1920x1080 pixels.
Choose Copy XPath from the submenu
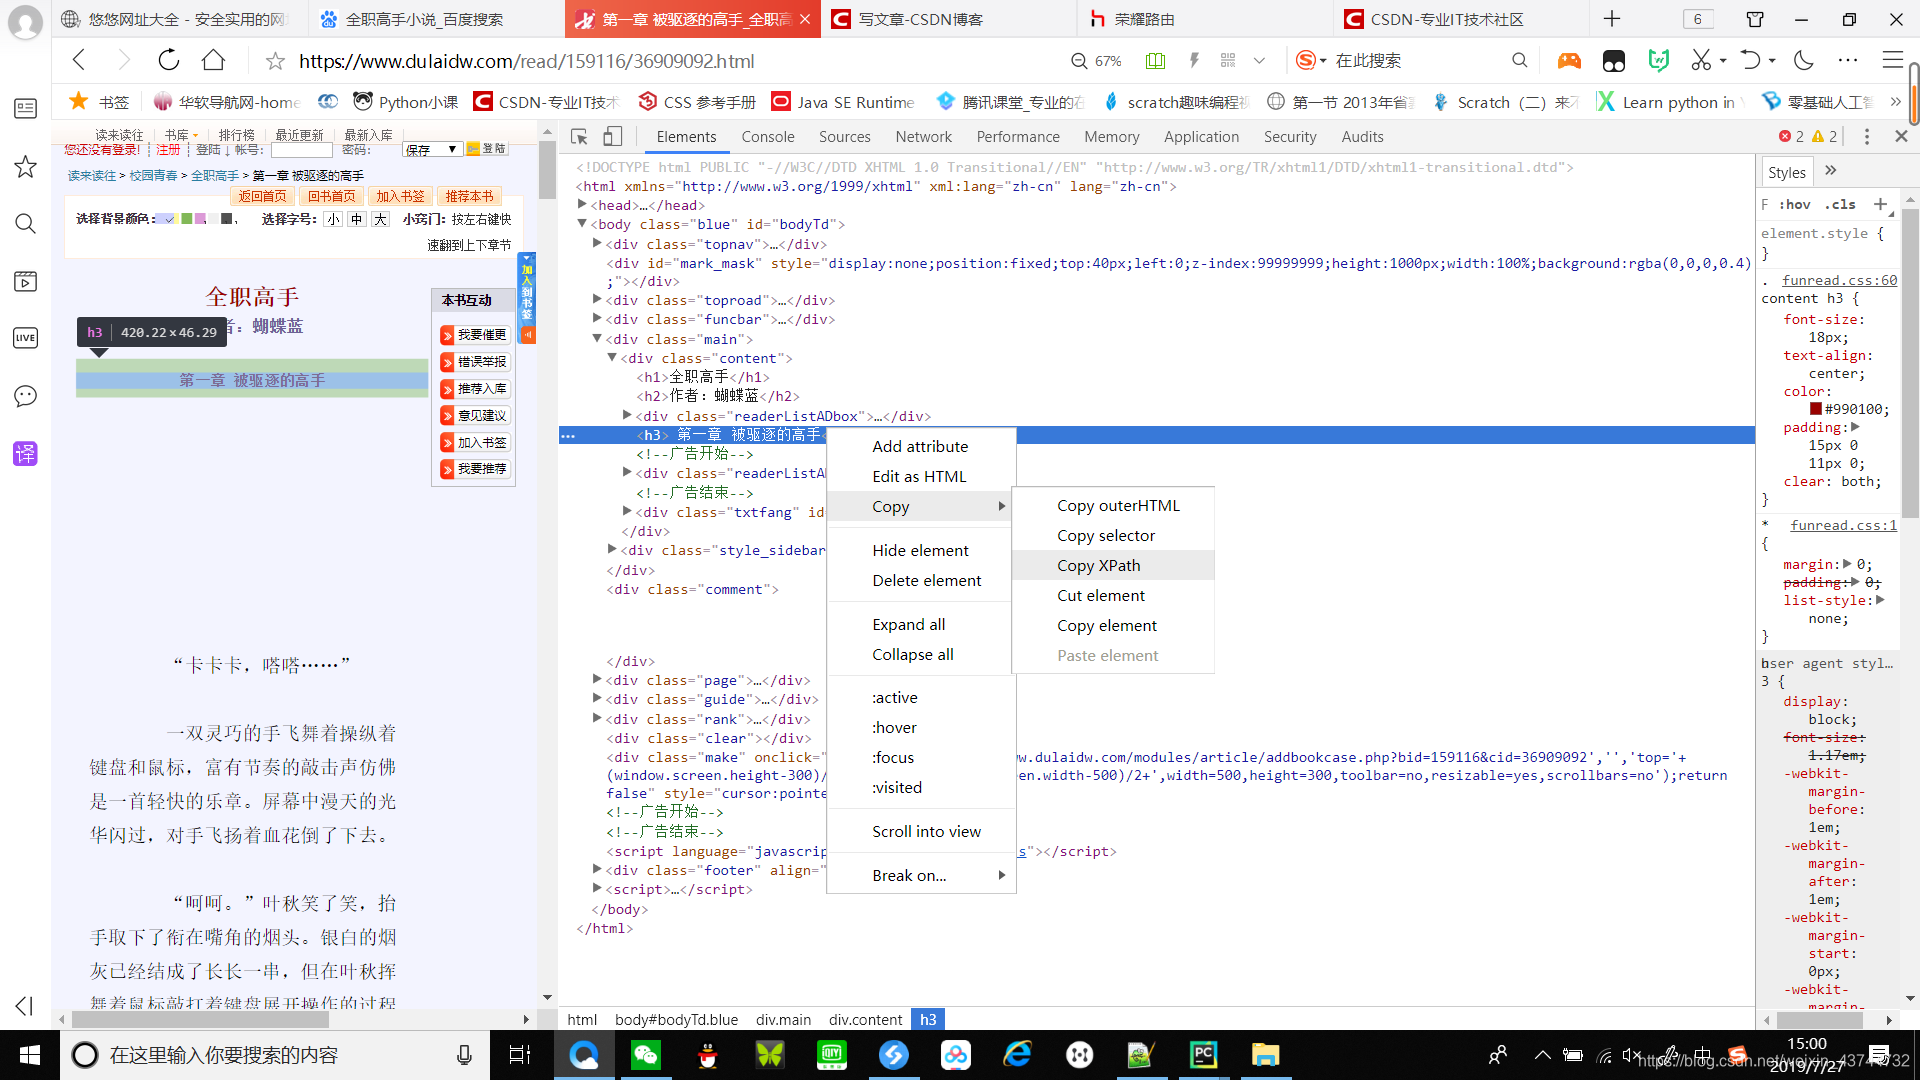pos(1113,566)
